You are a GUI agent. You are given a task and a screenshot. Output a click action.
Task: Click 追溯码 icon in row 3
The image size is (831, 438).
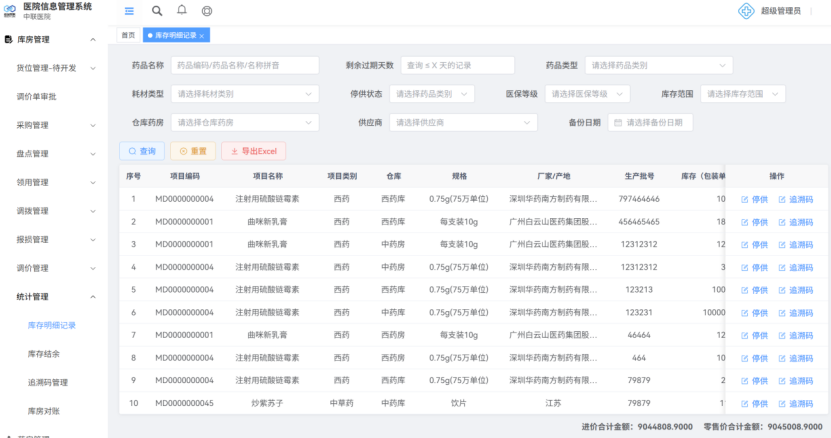[782, 245]
